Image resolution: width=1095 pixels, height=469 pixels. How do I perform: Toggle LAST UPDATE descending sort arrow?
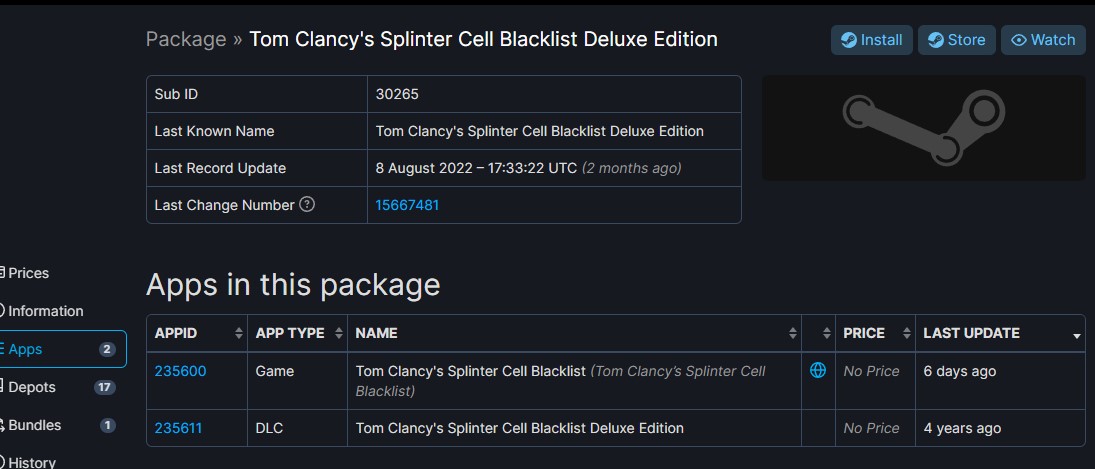click(x=1077, y=336)
